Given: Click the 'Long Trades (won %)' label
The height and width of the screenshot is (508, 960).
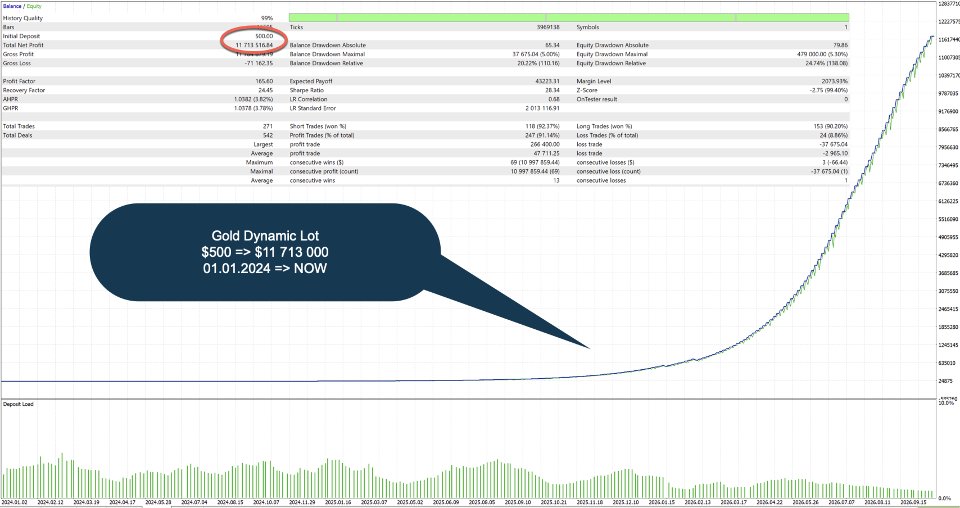Looking at the screenshot, I should point(604,126).
